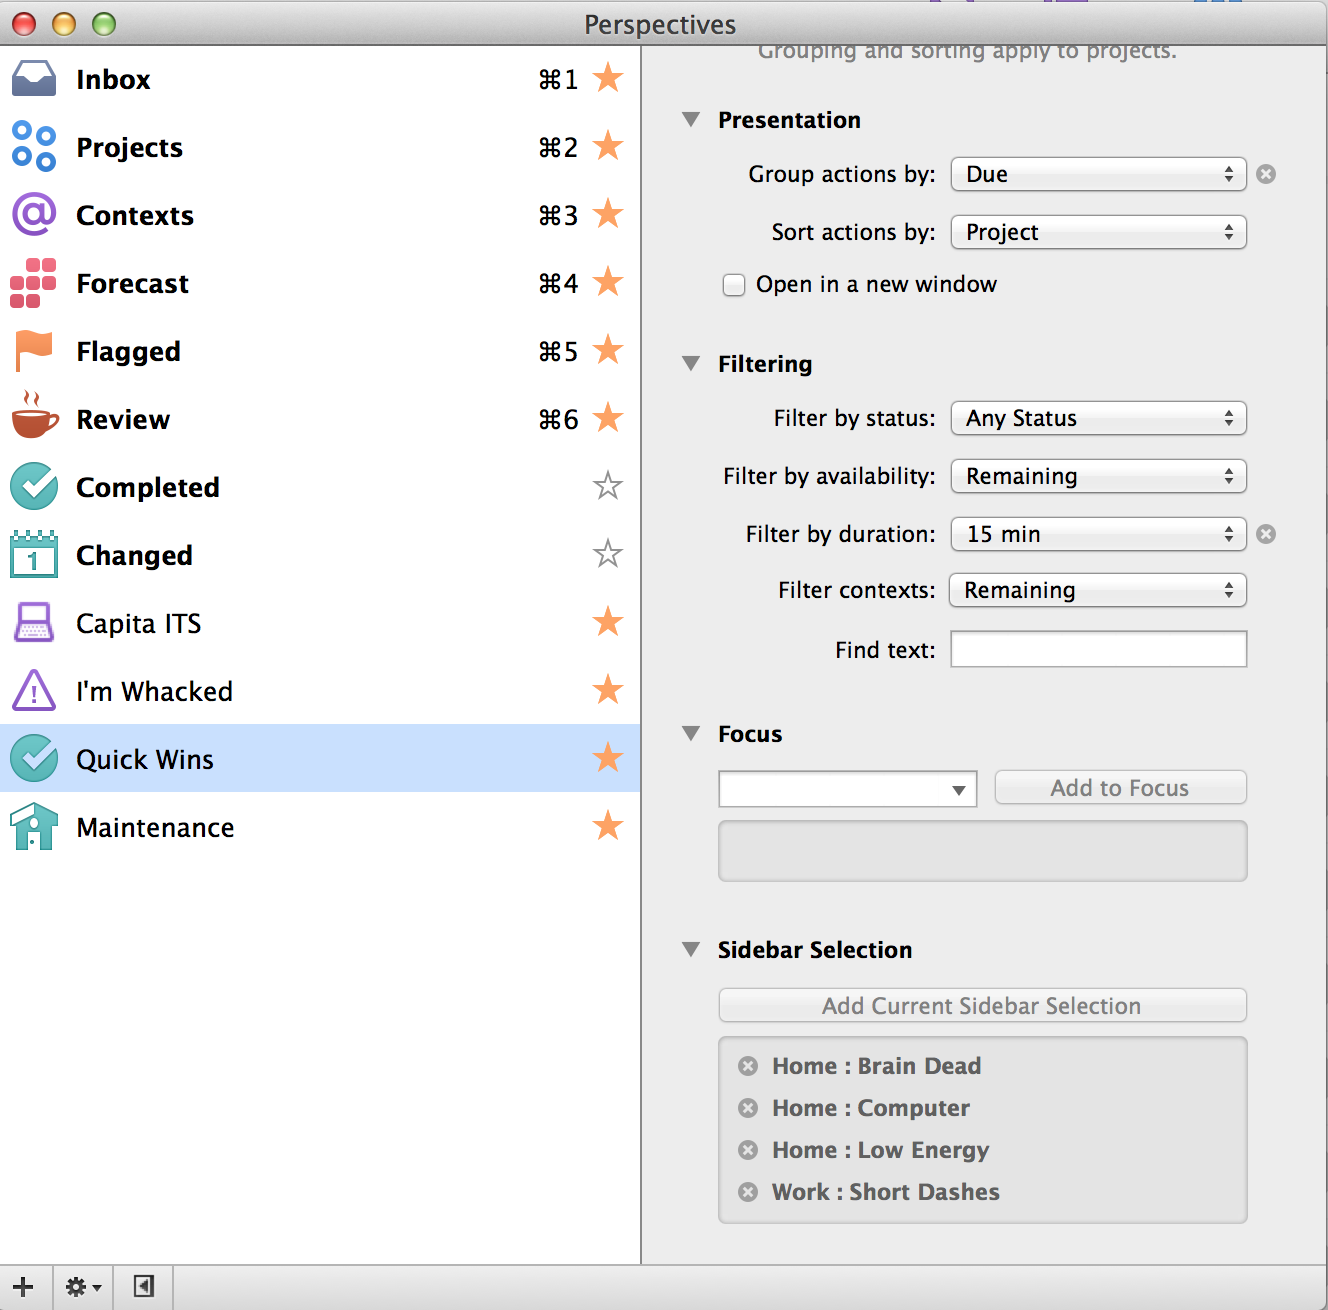The width and height of the screenshot is (1328, 1310).
Task: Select Home : Computer entry
Action: [x=871, y=1108]
